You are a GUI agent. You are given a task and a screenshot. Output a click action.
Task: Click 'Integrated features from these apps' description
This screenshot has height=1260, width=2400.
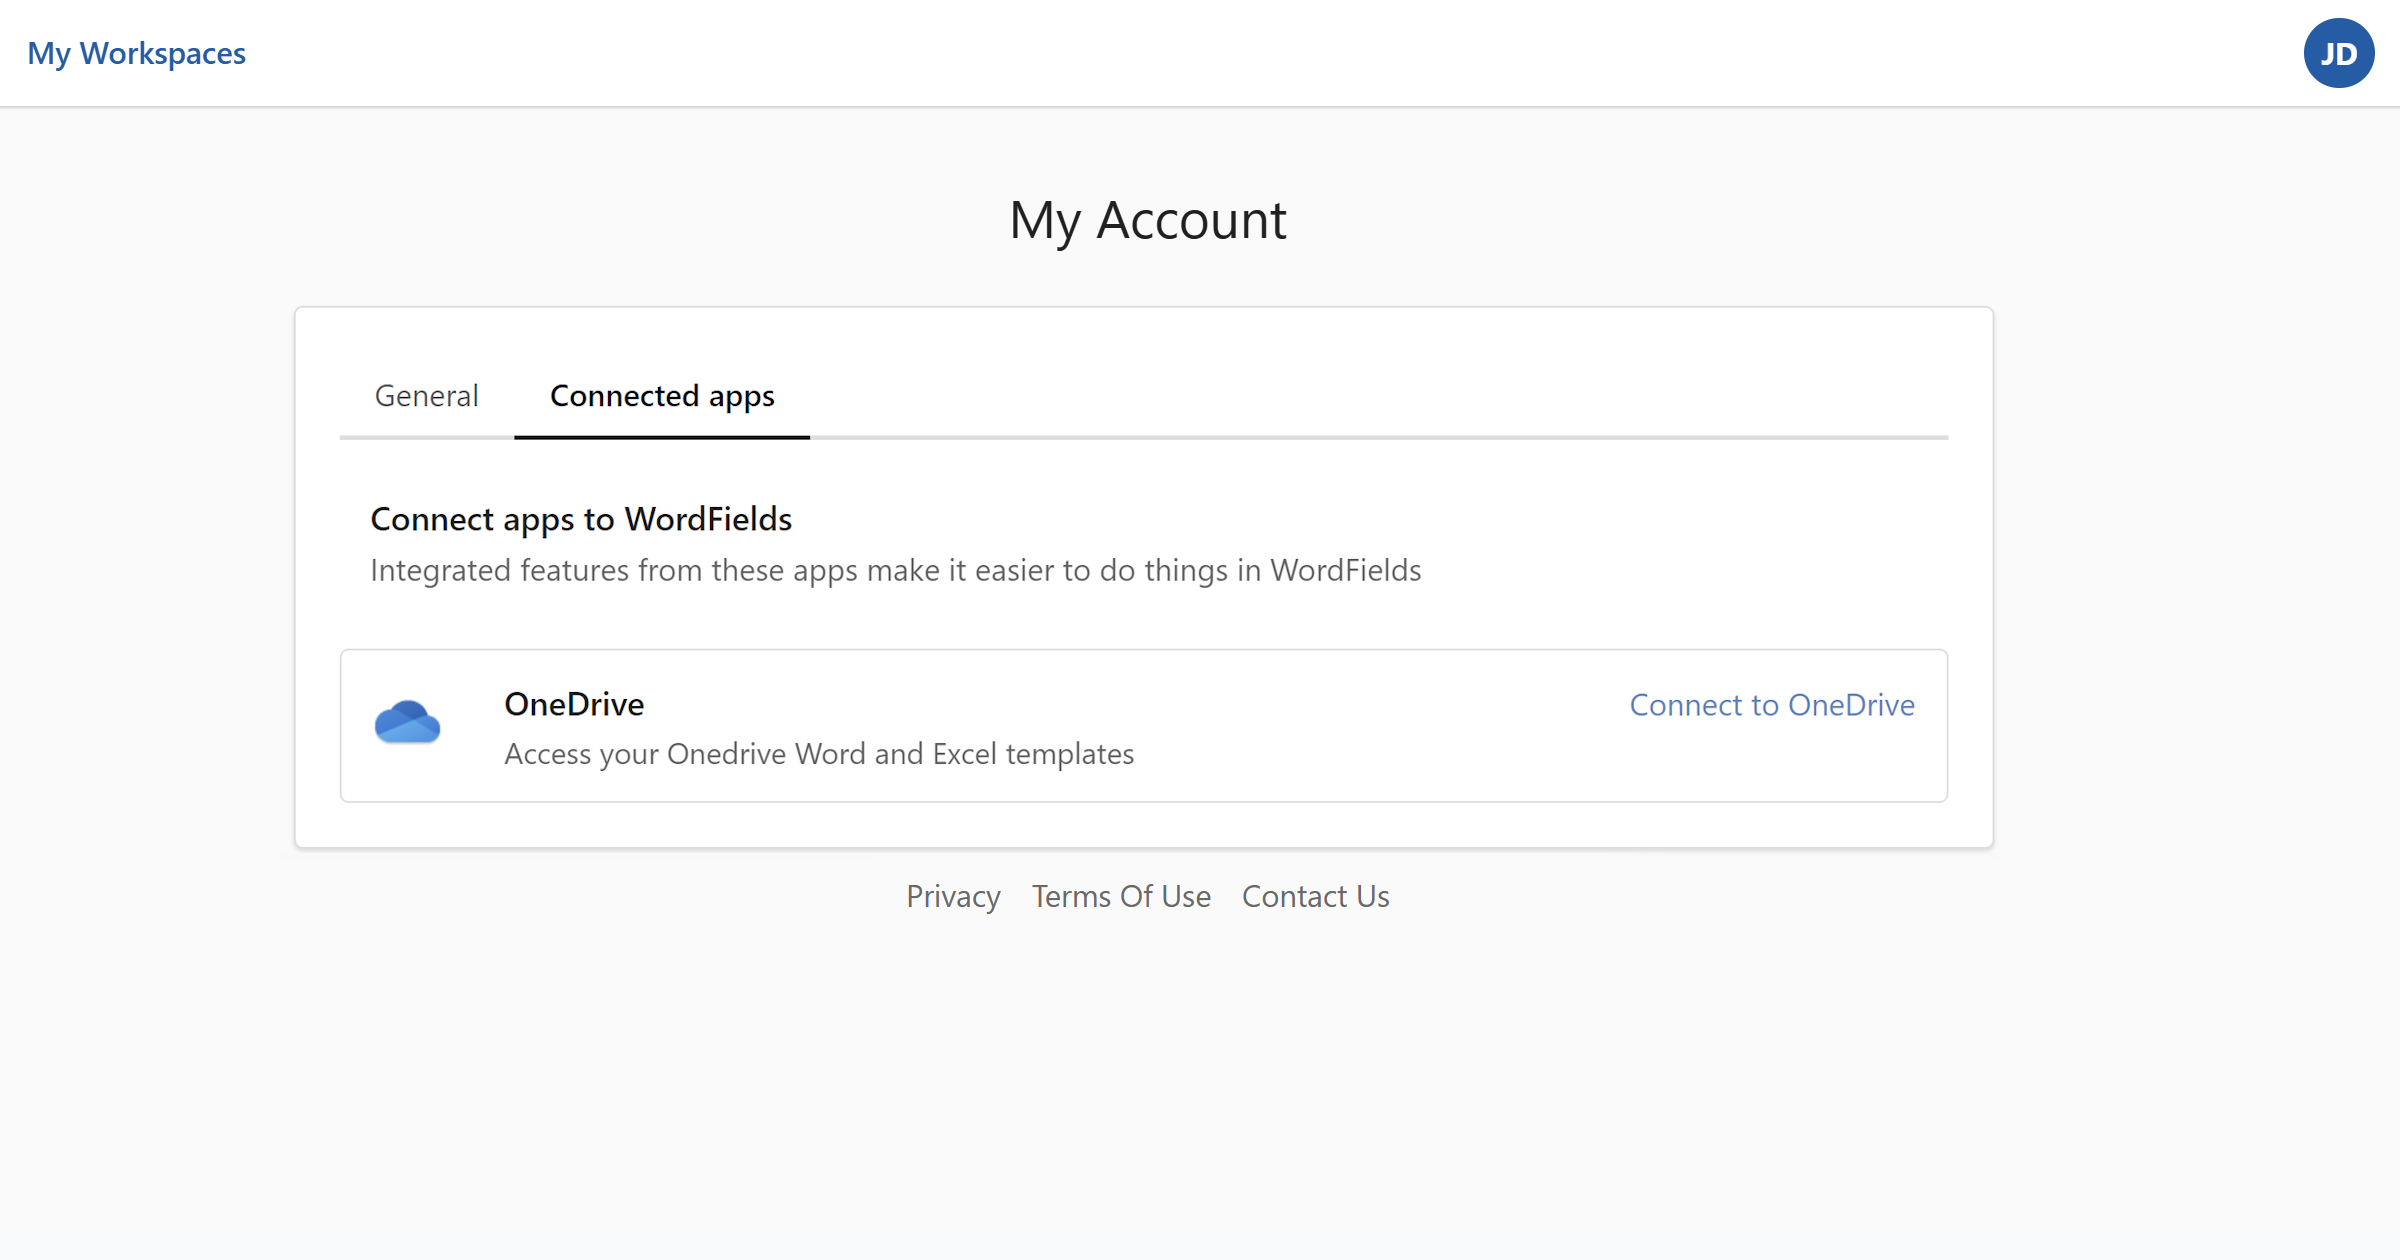(895, 571)
